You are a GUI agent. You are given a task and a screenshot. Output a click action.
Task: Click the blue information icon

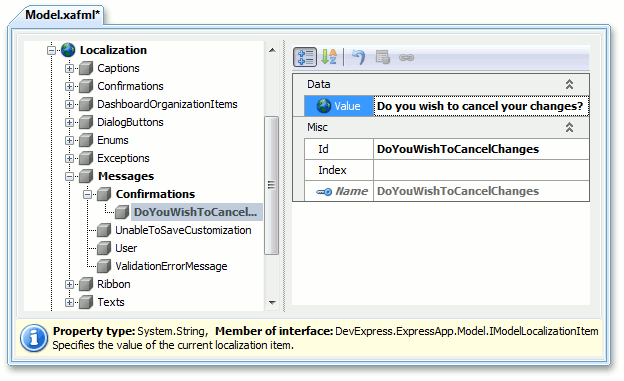tap(34, 338)
